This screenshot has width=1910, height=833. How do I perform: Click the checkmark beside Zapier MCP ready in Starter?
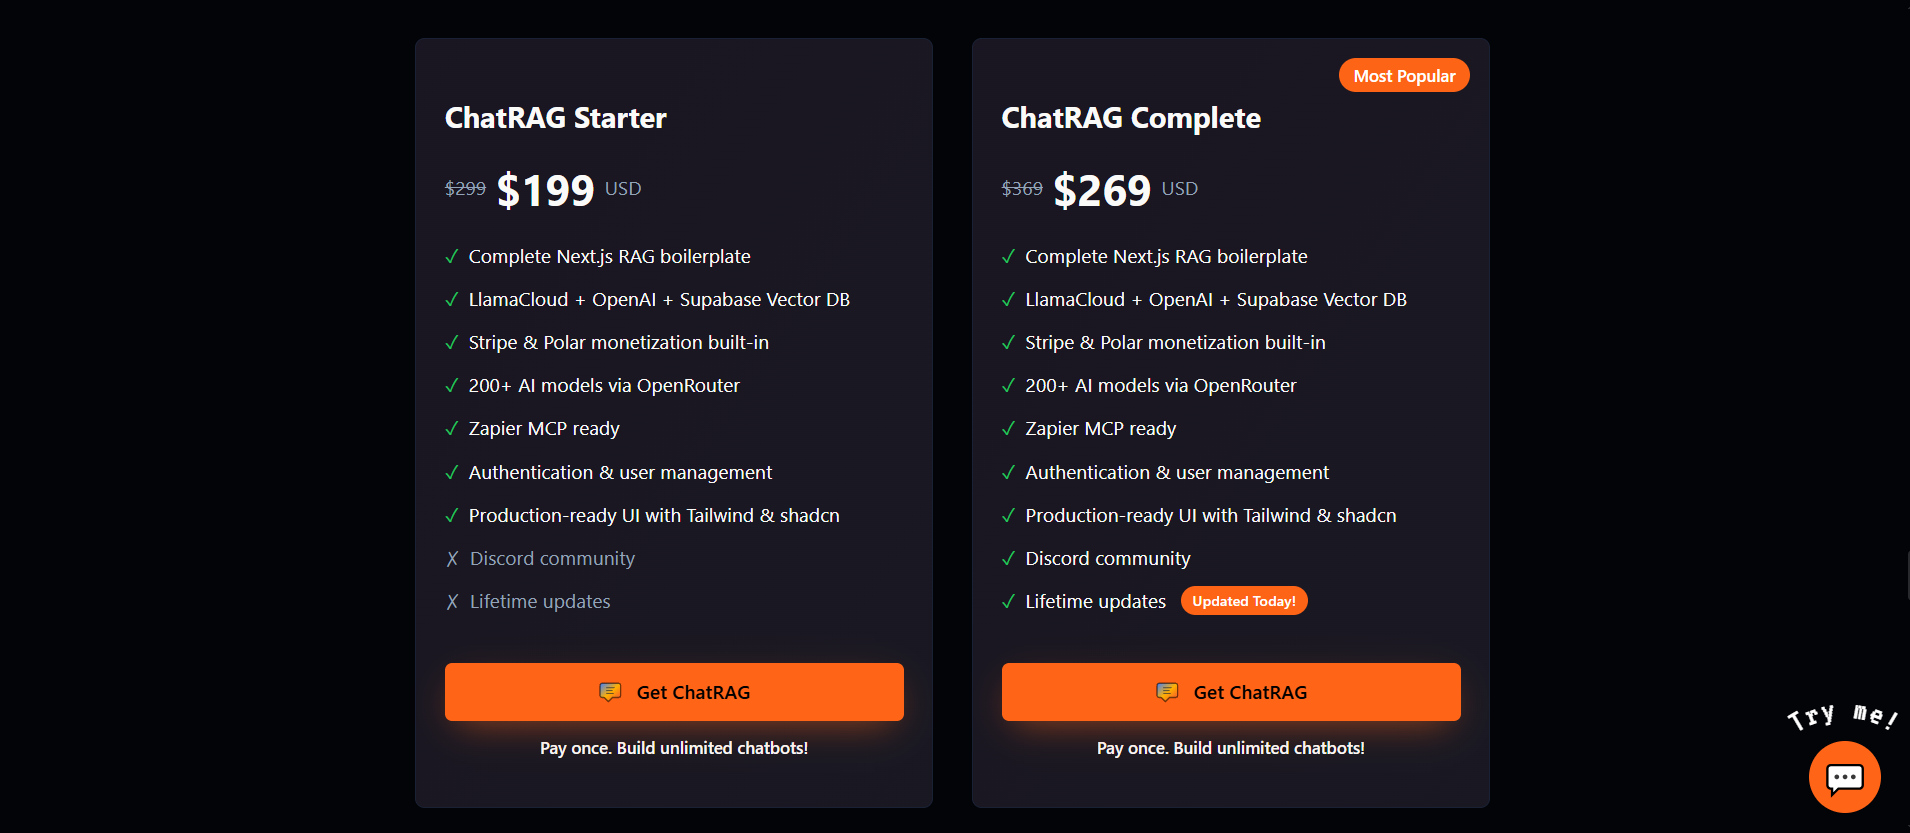452,428
